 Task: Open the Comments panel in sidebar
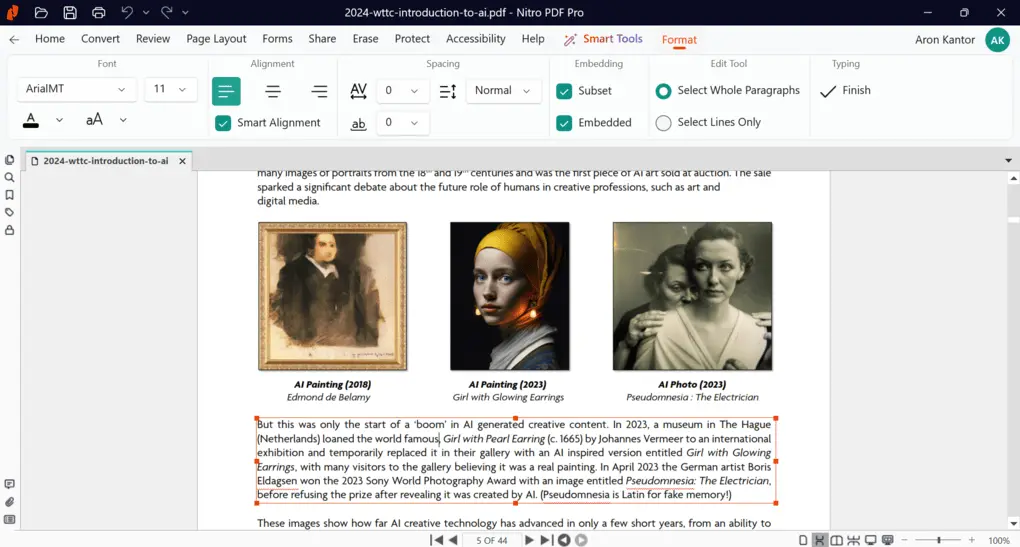[10, 485]
